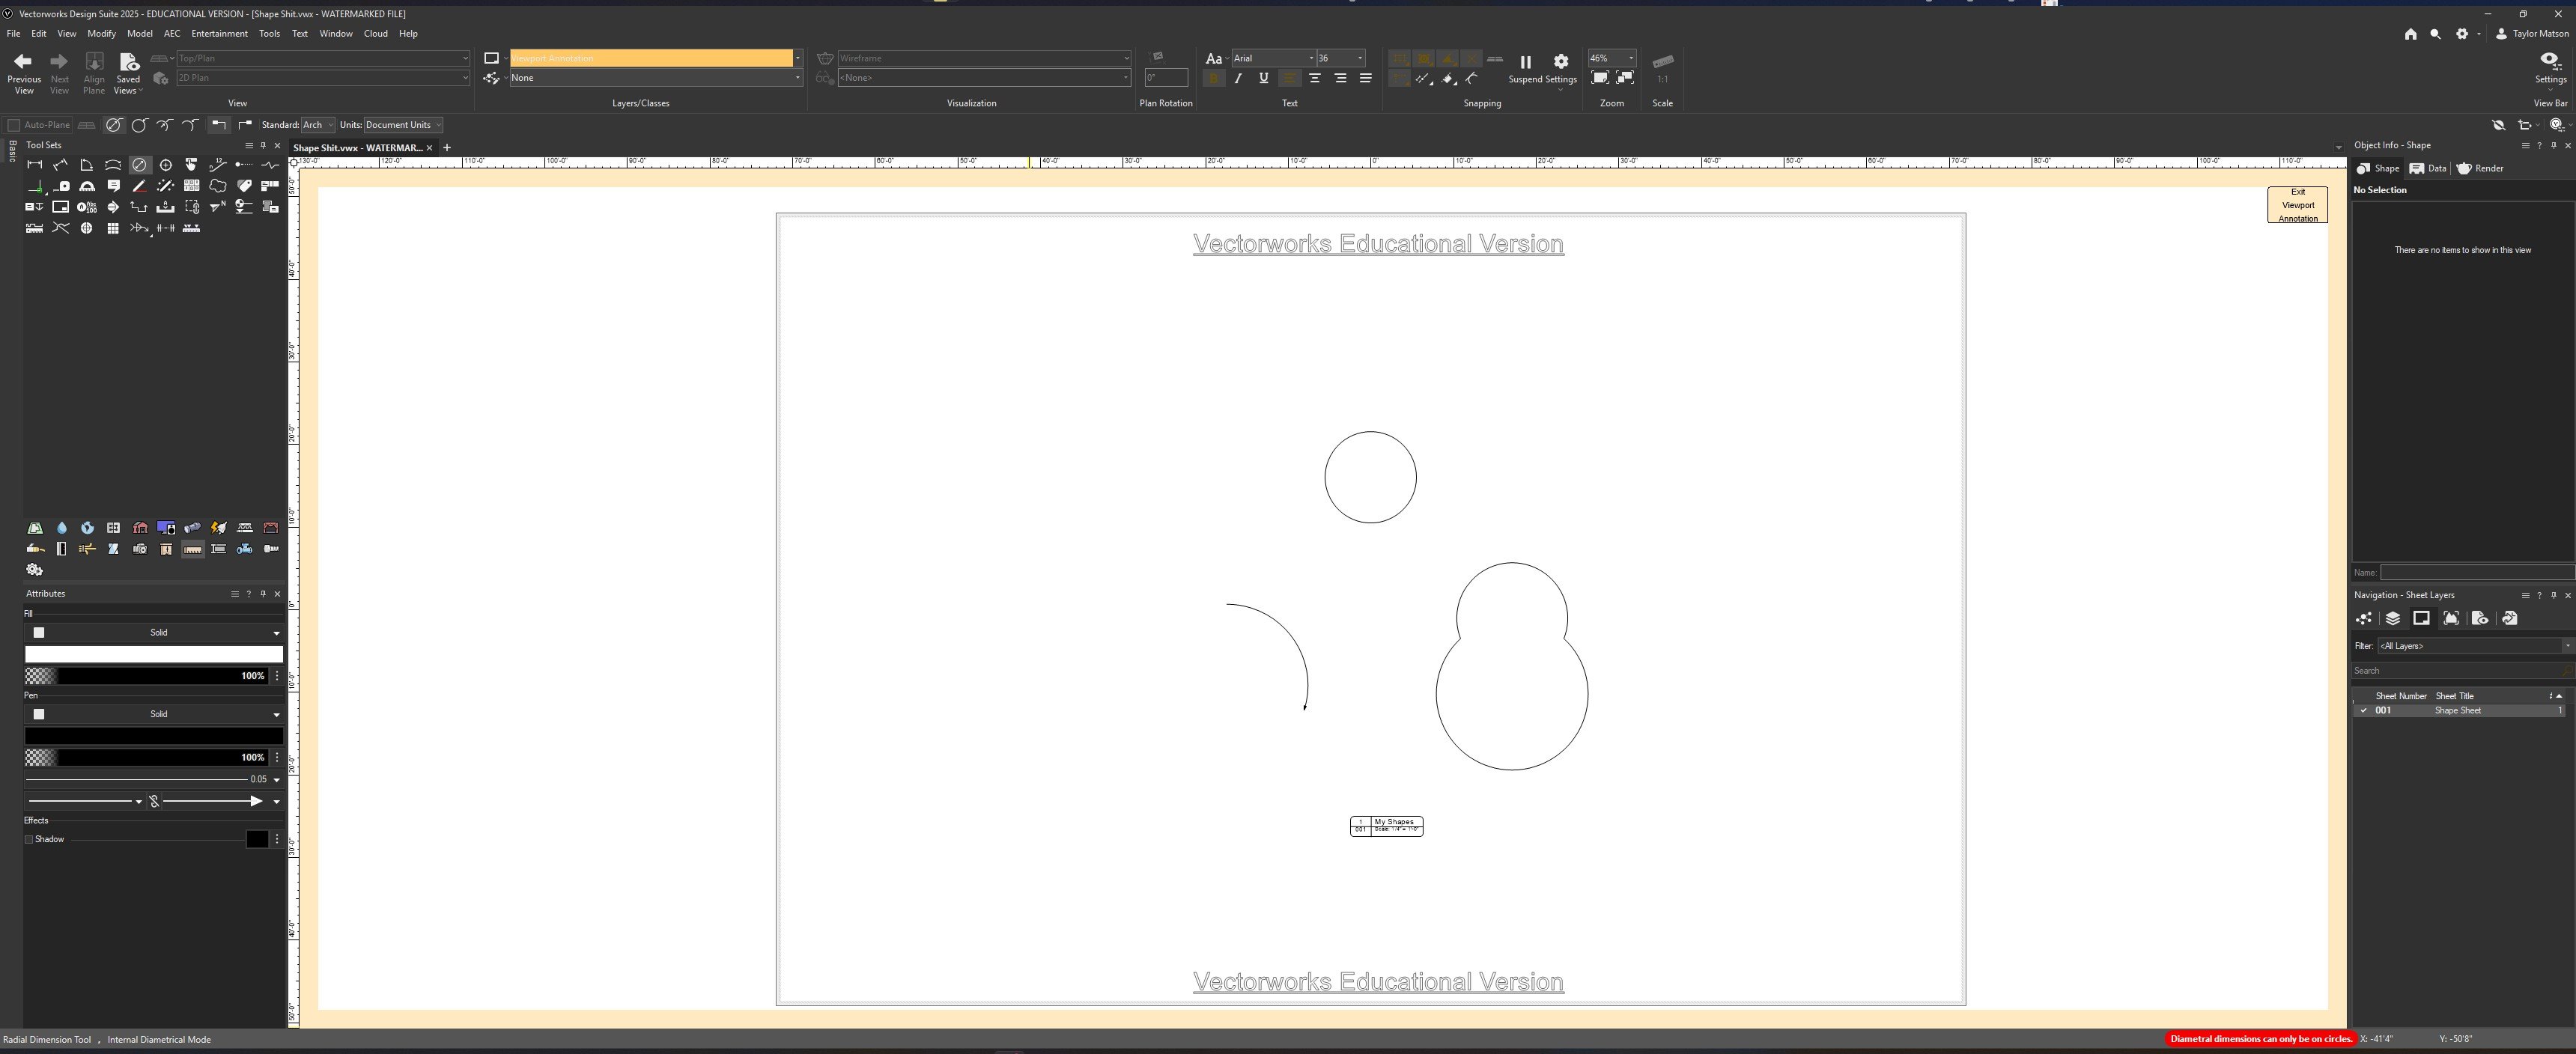Open the Fill style dropdown
The width and height of the screenshot is (2576, 1054).
(x=276, y=632)
